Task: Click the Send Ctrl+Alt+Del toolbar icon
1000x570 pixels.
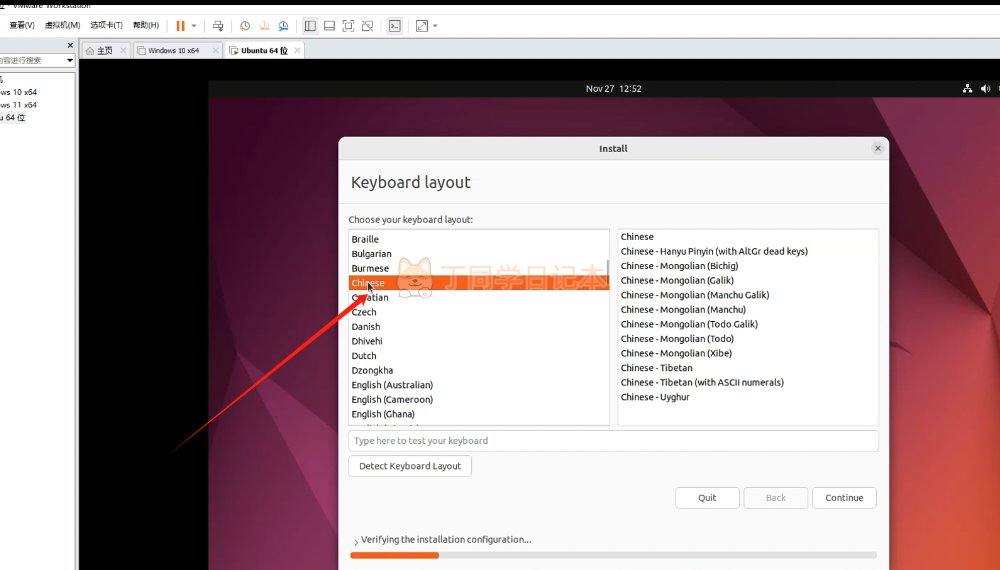Action: click(218, 26)
